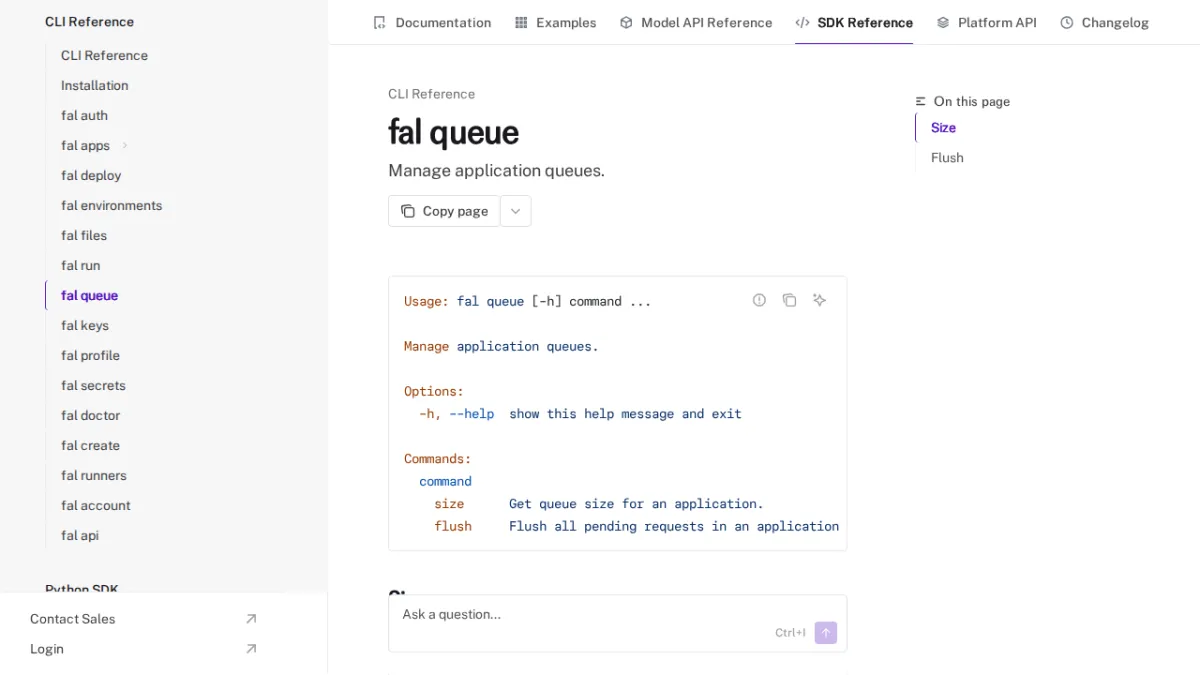Open the Model API Reference tab
Screen dimensions: 1200x675
pyautogui.click(x=696, y=22)
